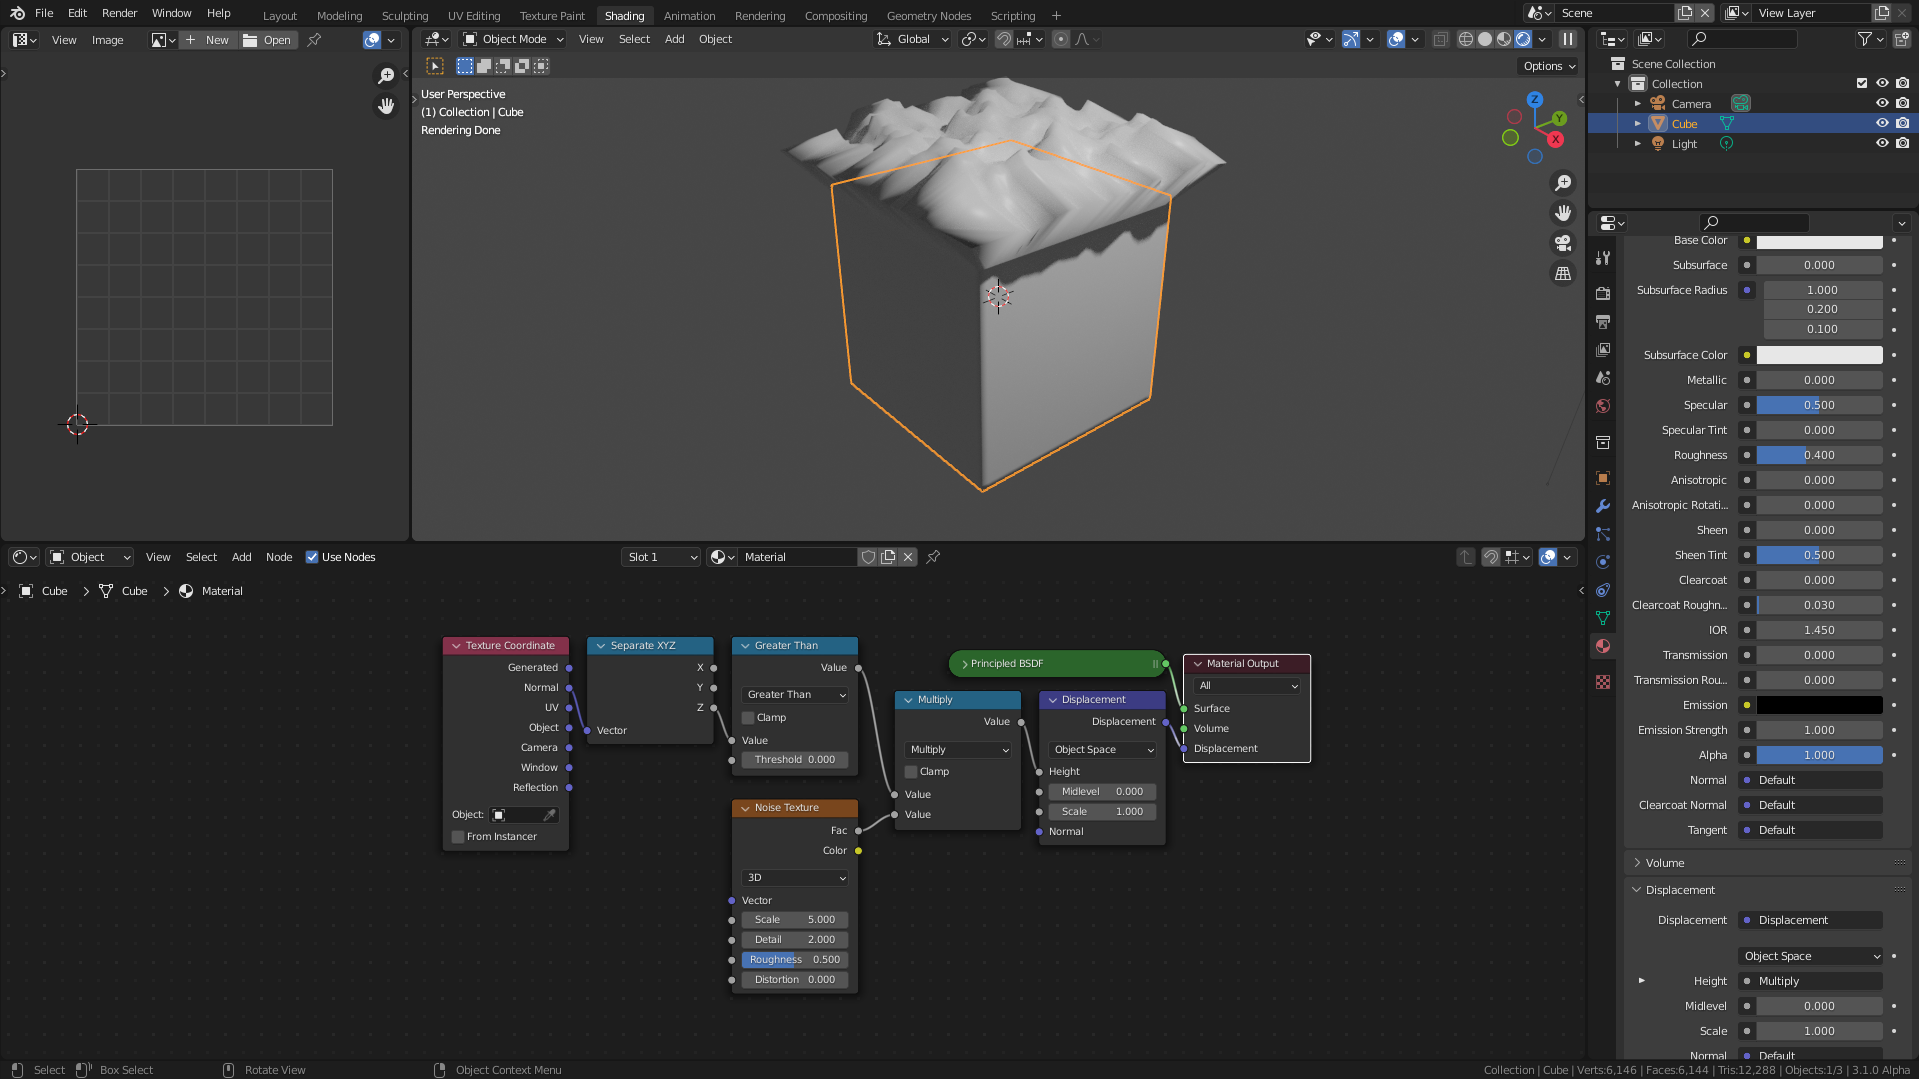
Task: Click the viewport pan hand icon
Action: (x=1563, y=213)
